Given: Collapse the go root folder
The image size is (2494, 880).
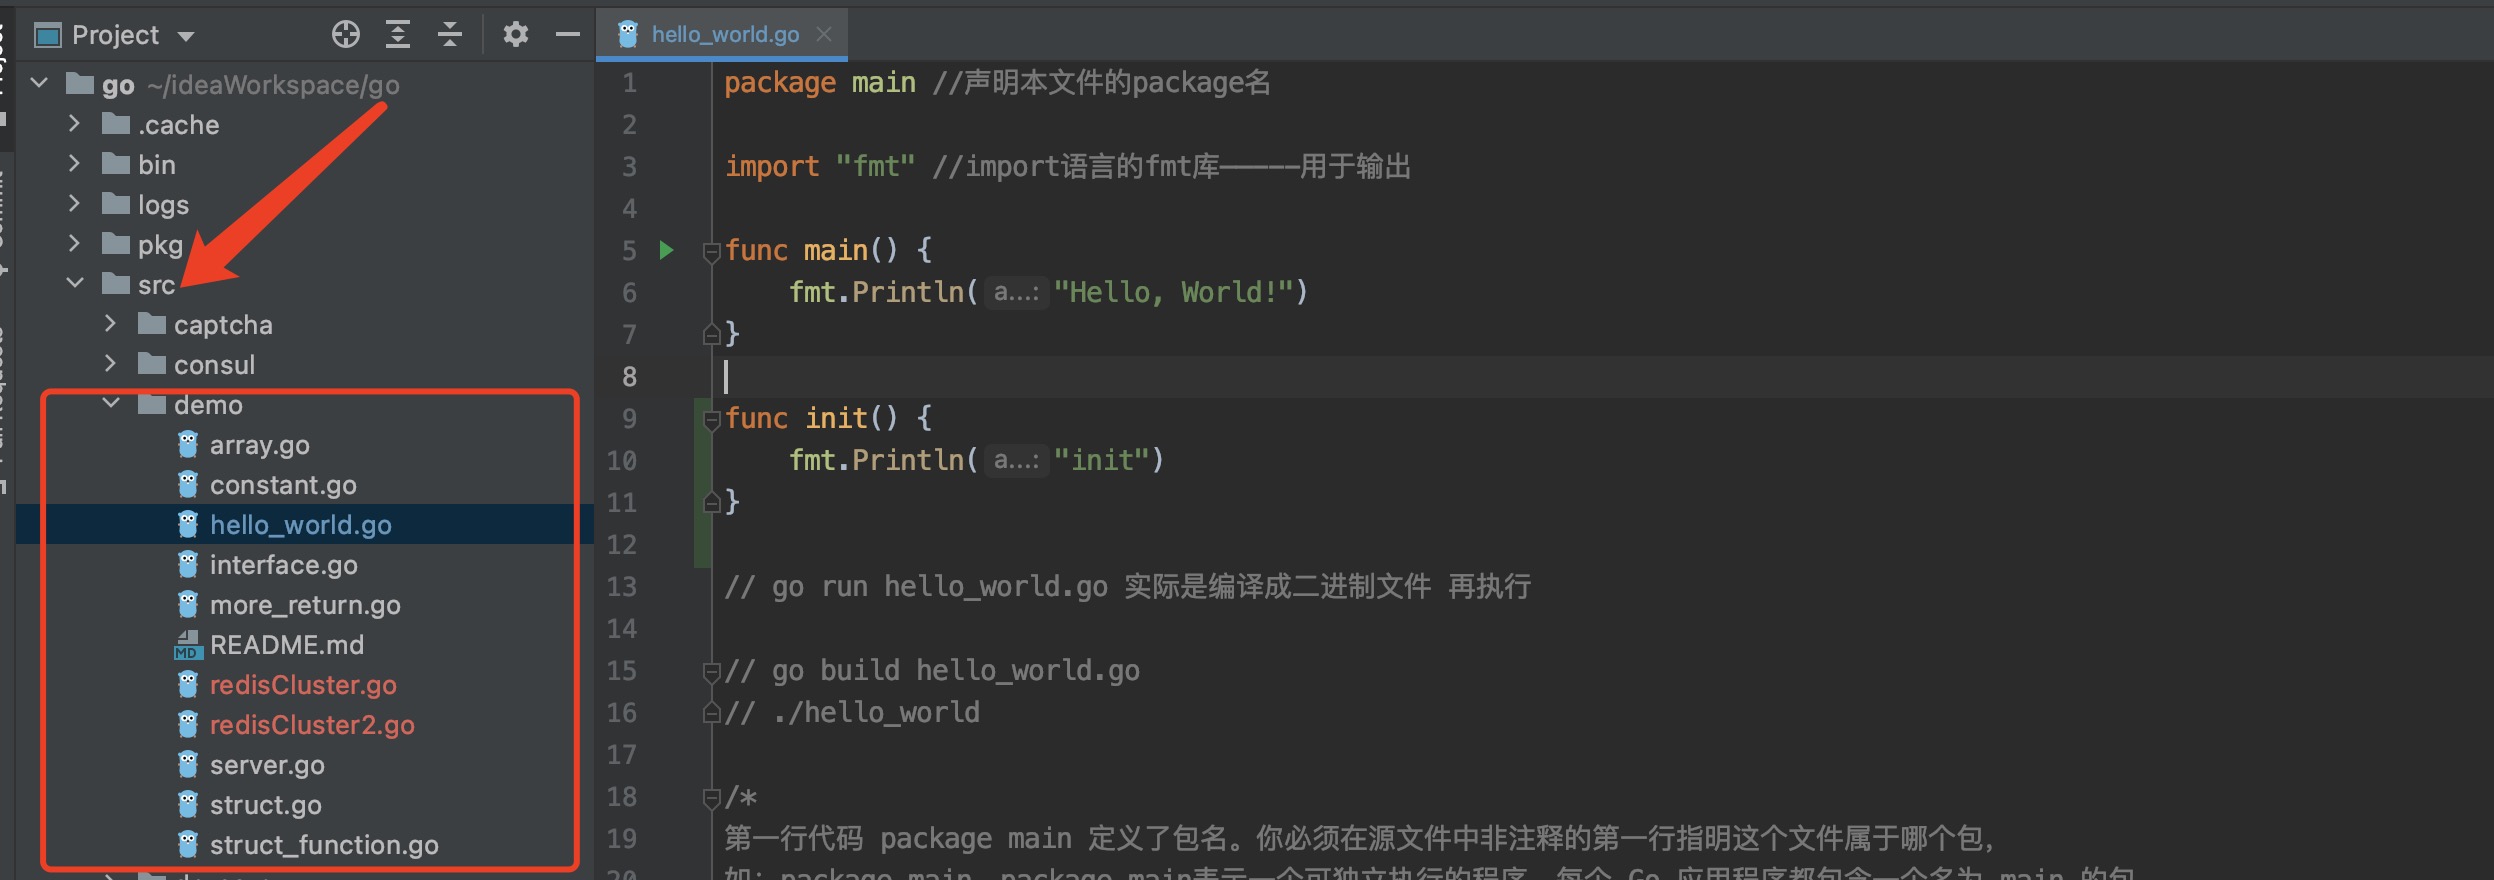Looking at the screenshot, I should coord(40,83).
